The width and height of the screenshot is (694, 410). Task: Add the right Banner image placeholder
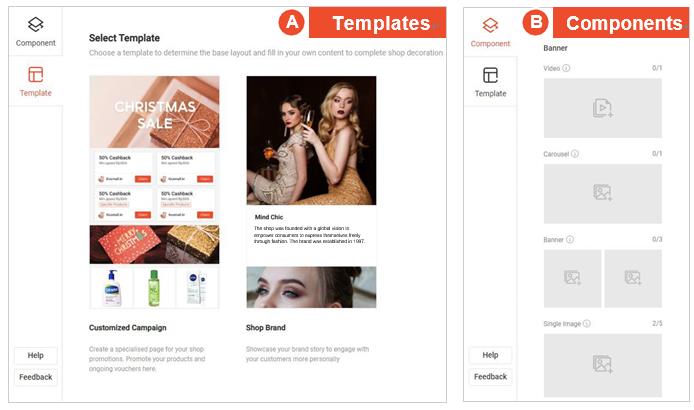633,278
